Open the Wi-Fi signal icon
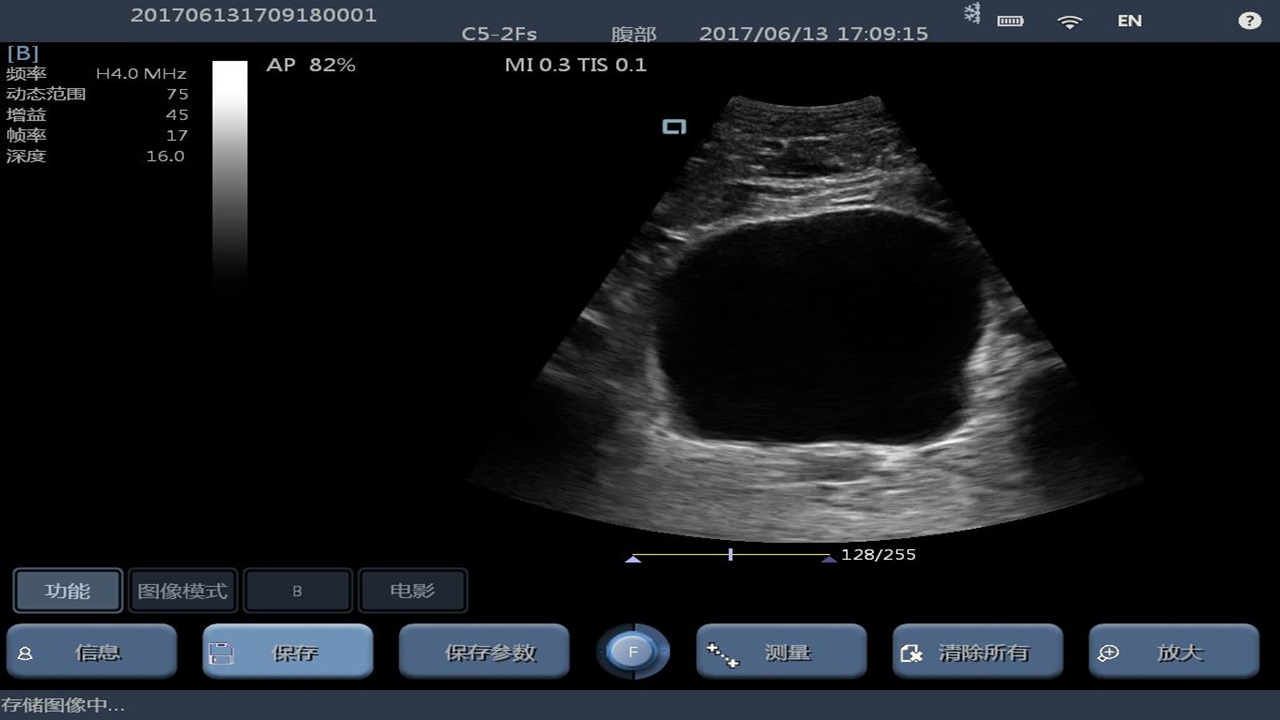 point(1070,21)
